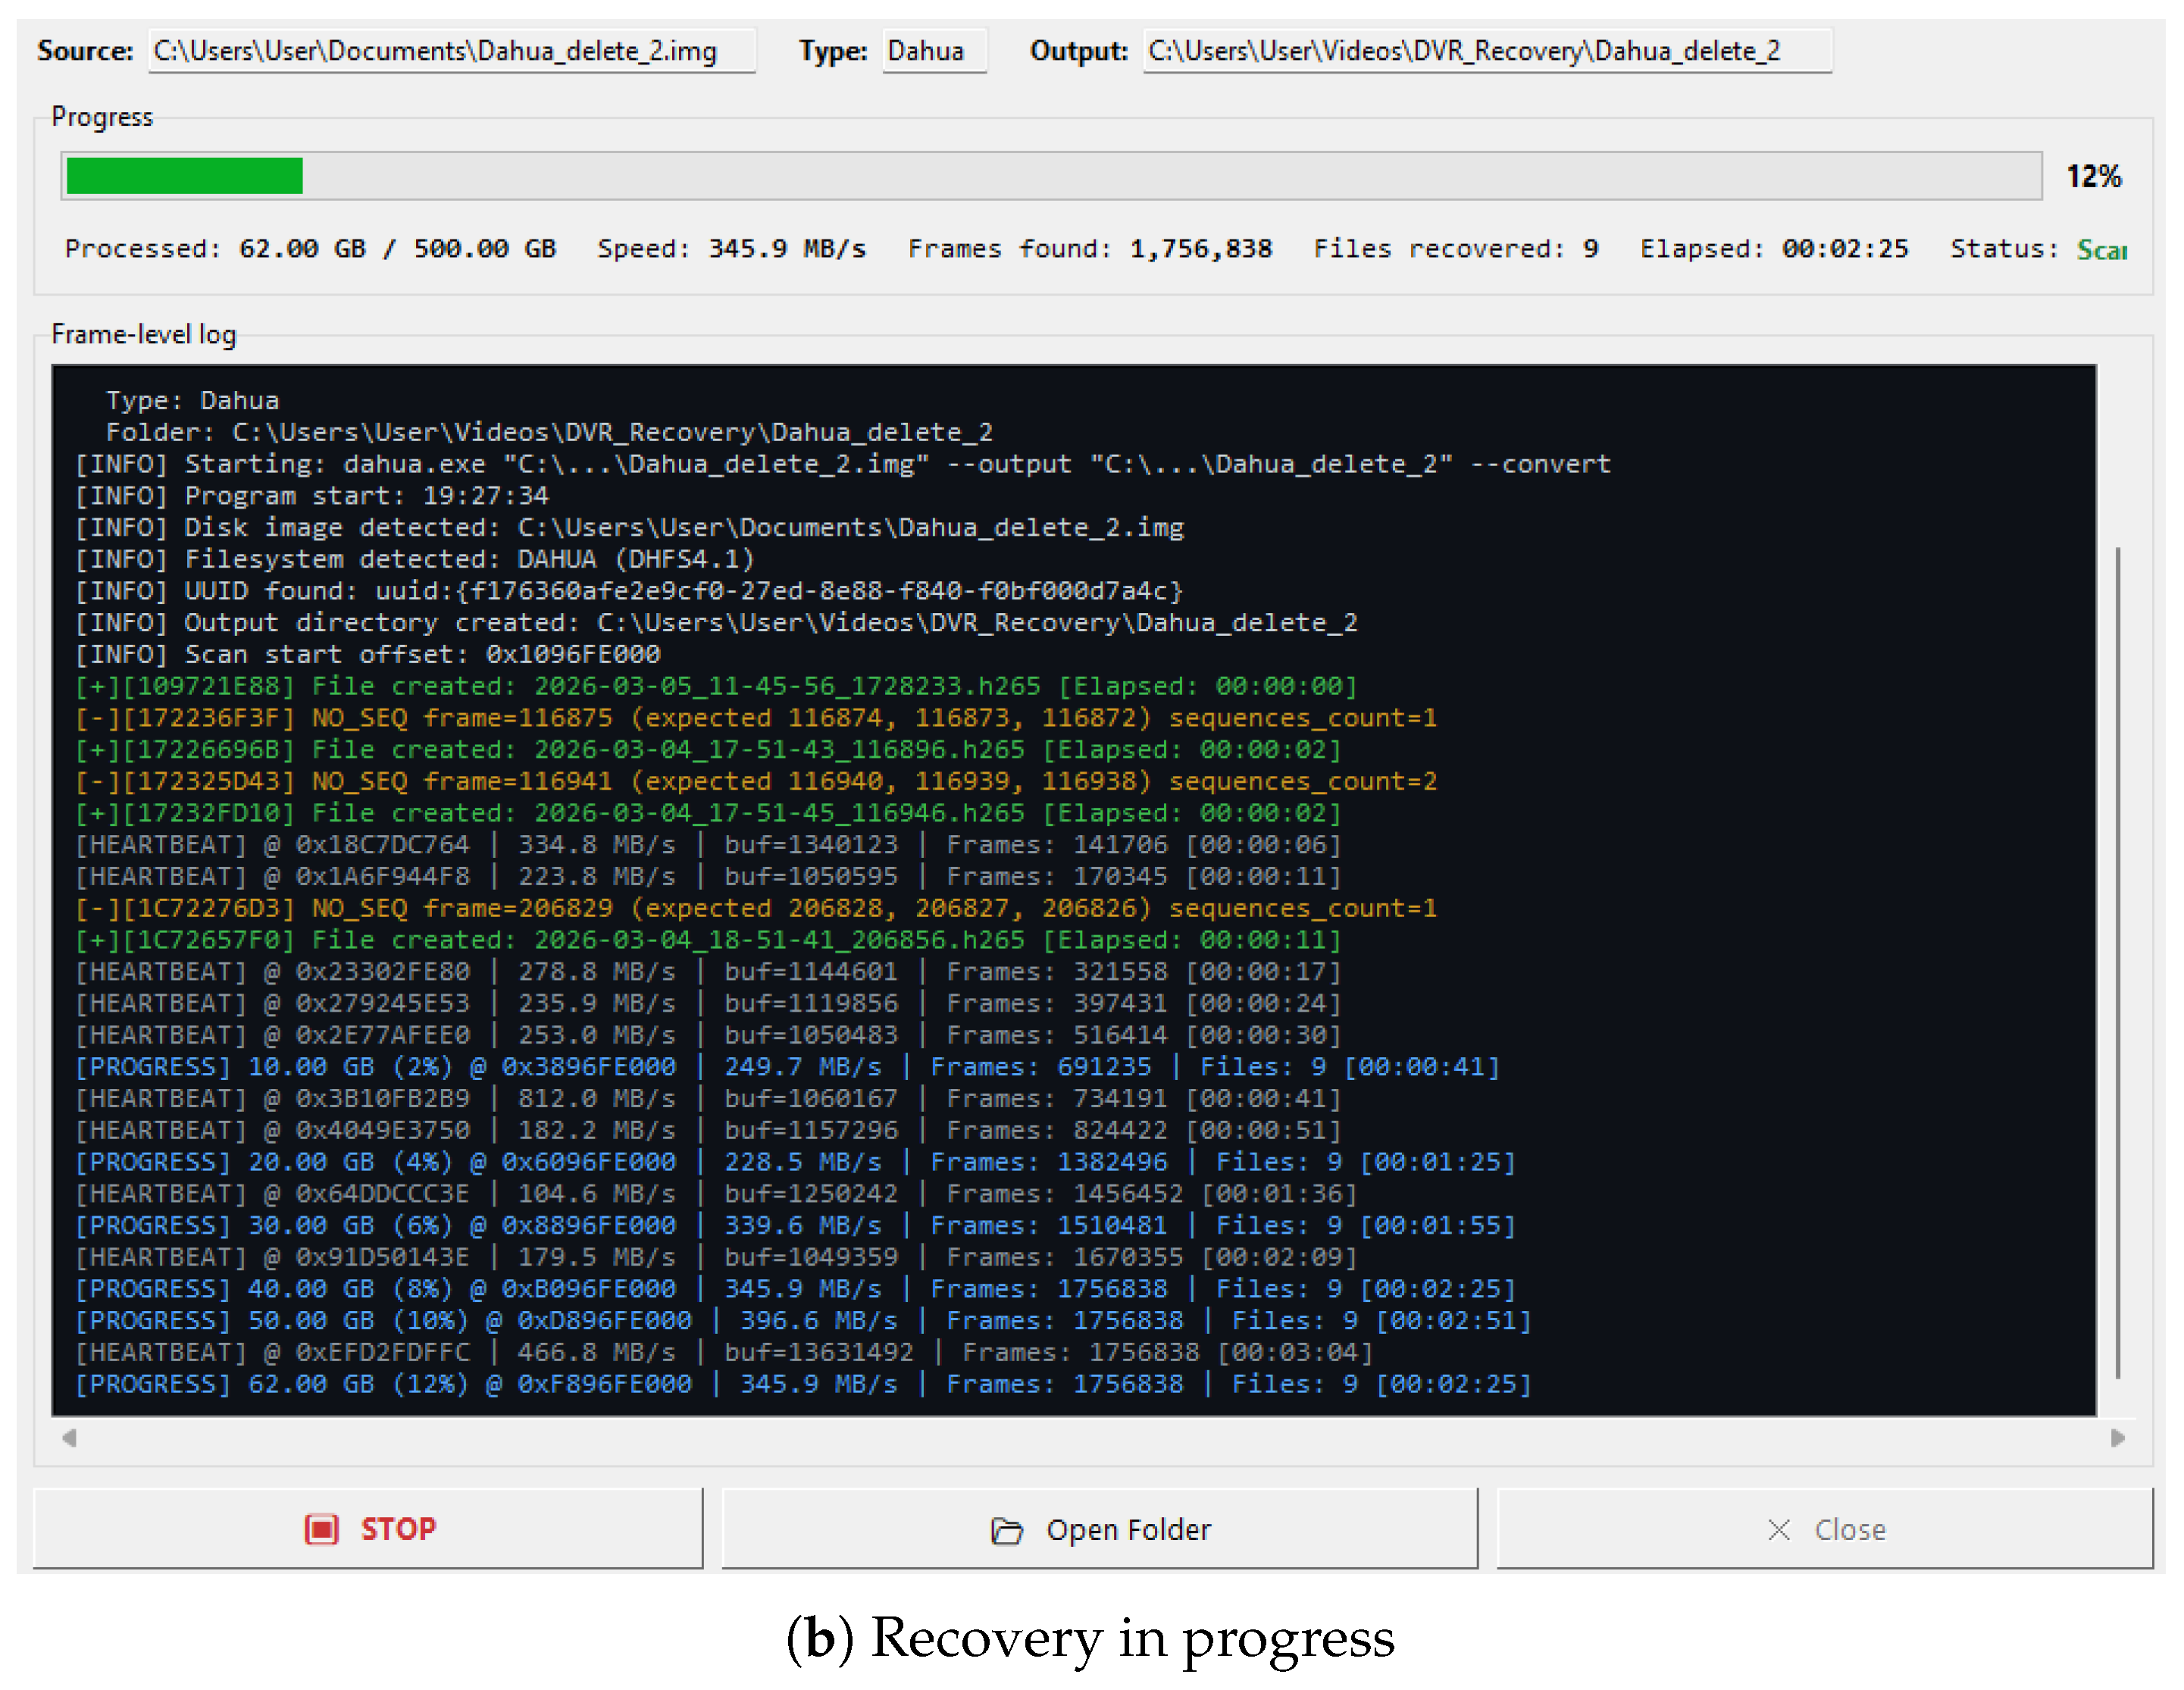Select the HEARTBEAT 0x3B10FB2B9 log line
This screenshot has width=2184, height=1690.
click(708, 1099)
